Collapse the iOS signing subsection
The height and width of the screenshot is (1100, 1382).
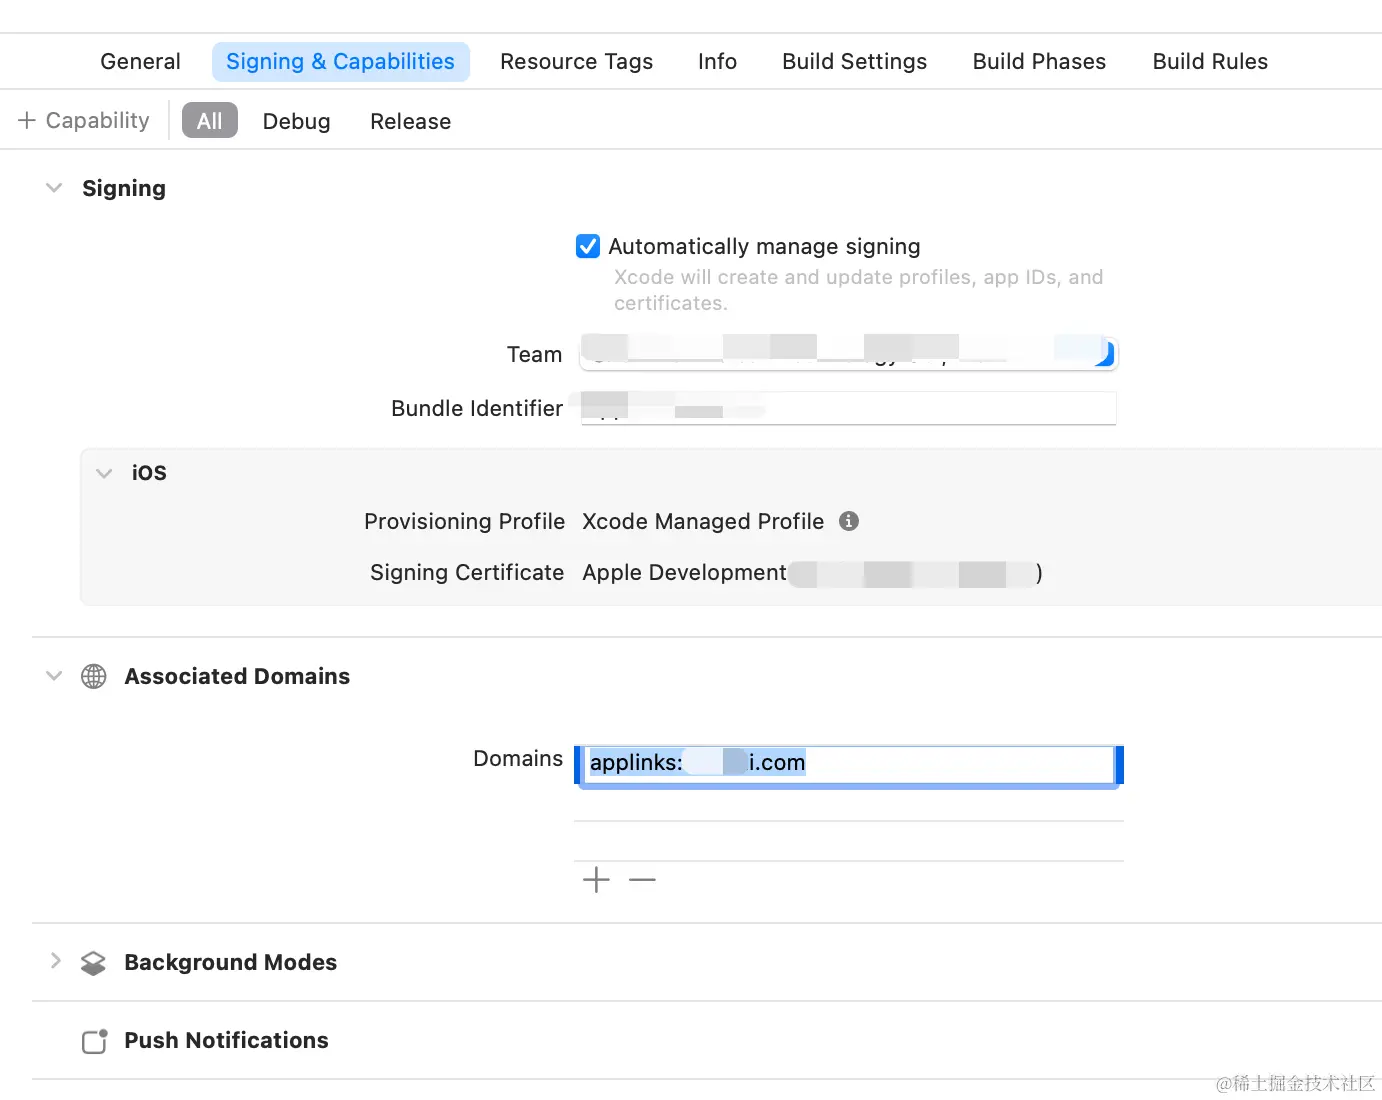coord(104,473)
